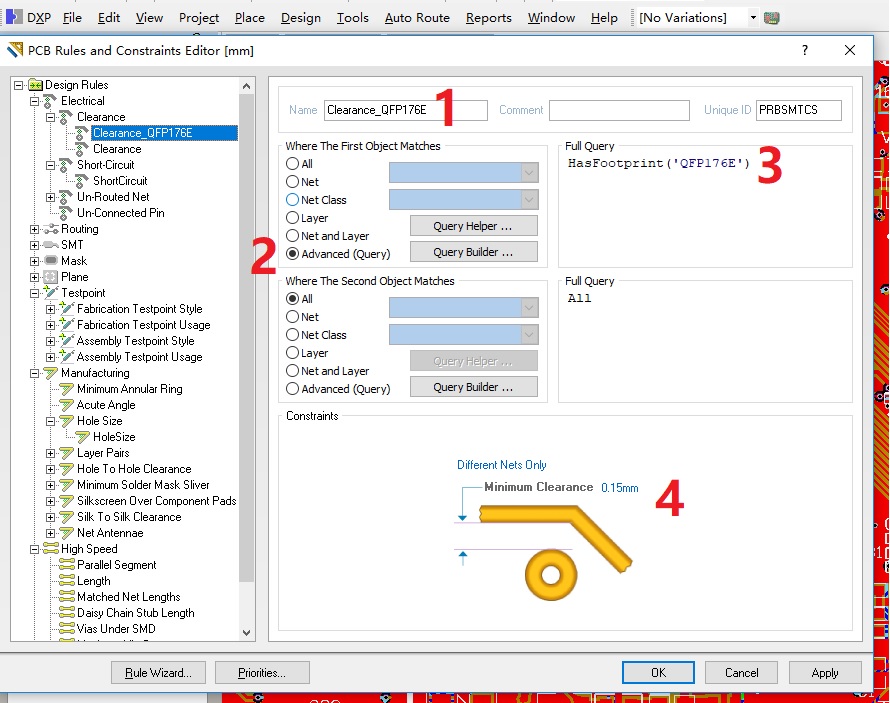Click the Minimum Annular Ring icon
Image resolution: width=890 pixels, height=703 pixels.
tap(67, 389)
